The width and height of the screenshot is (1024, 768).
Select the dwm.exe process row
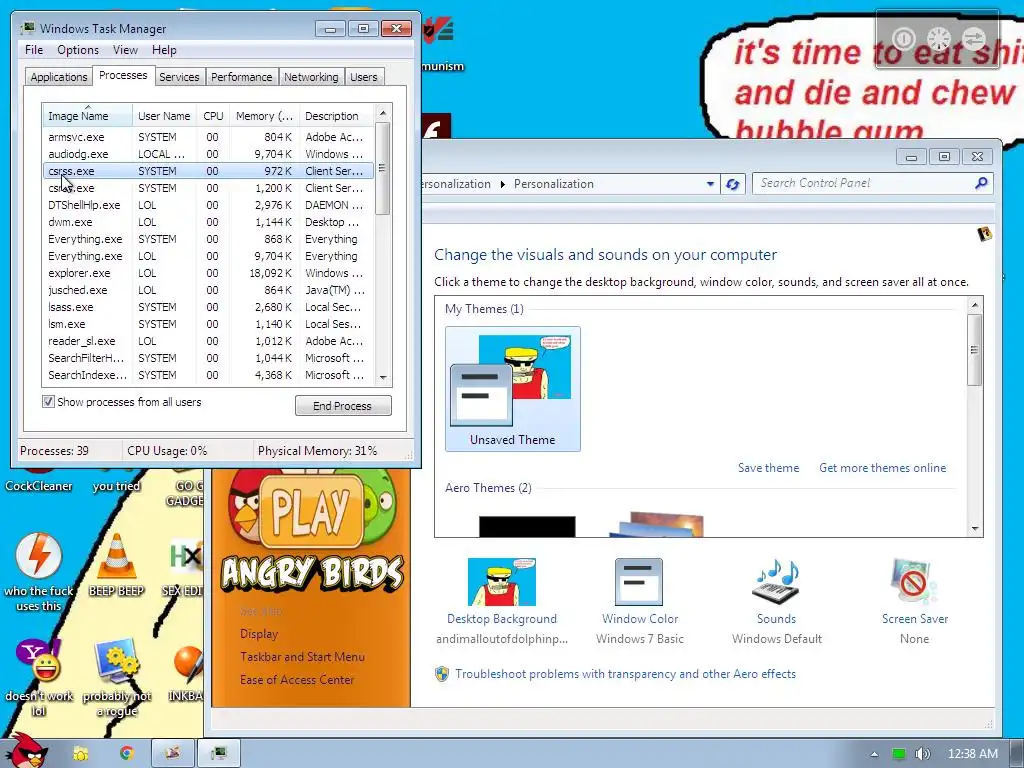208,222
